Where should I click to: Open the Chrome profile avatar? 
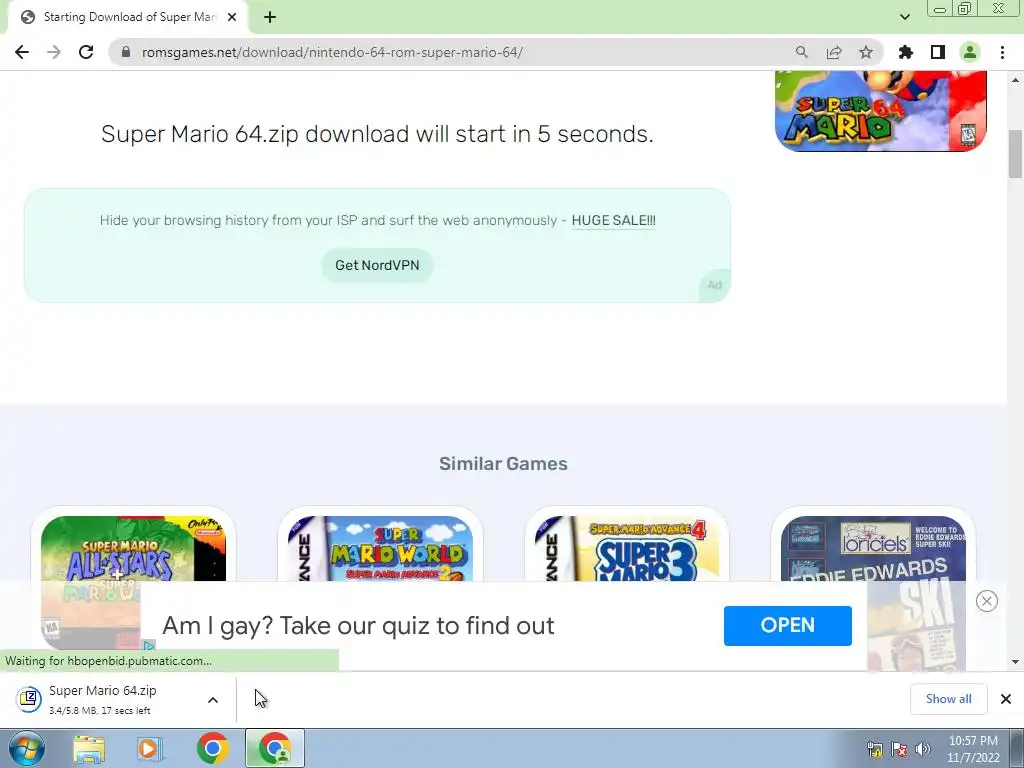pos(970,52)
